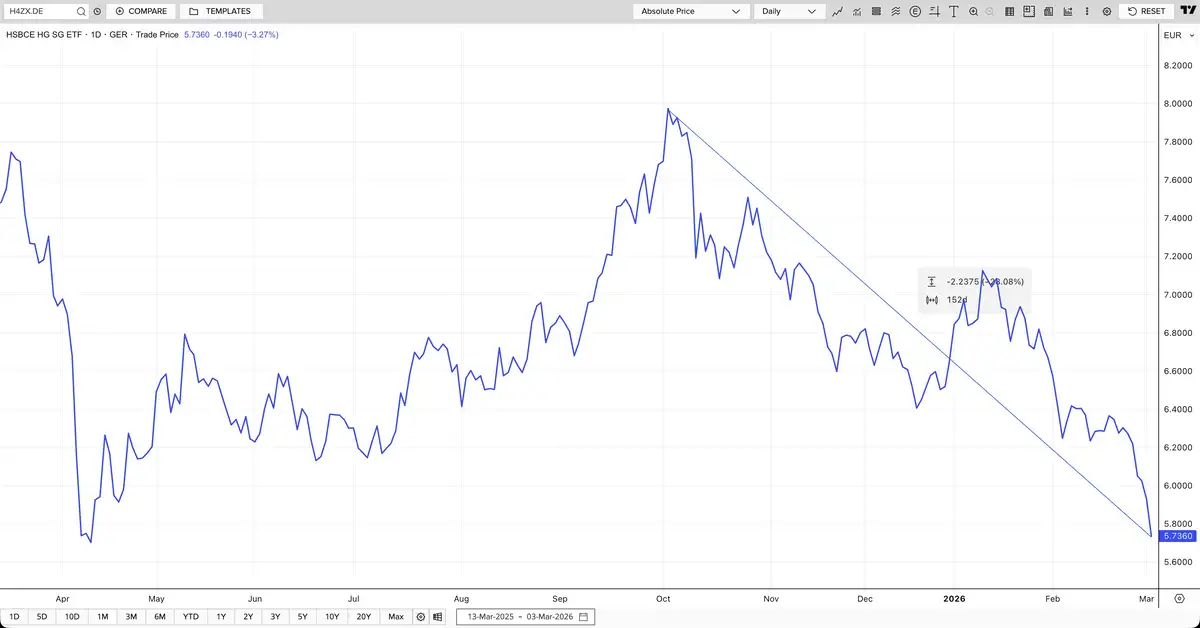Select the text annotation T tool
1200x628 pixels.
tap(954, 11)
